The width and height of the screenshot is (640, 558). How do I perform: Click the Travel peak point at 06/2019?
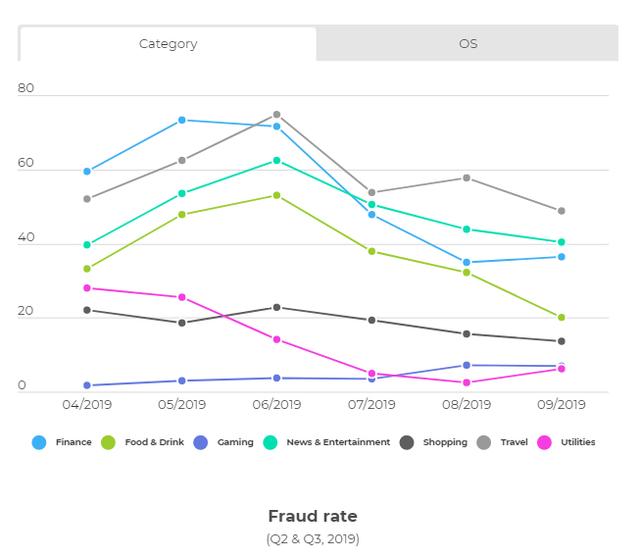pos(277,115)
